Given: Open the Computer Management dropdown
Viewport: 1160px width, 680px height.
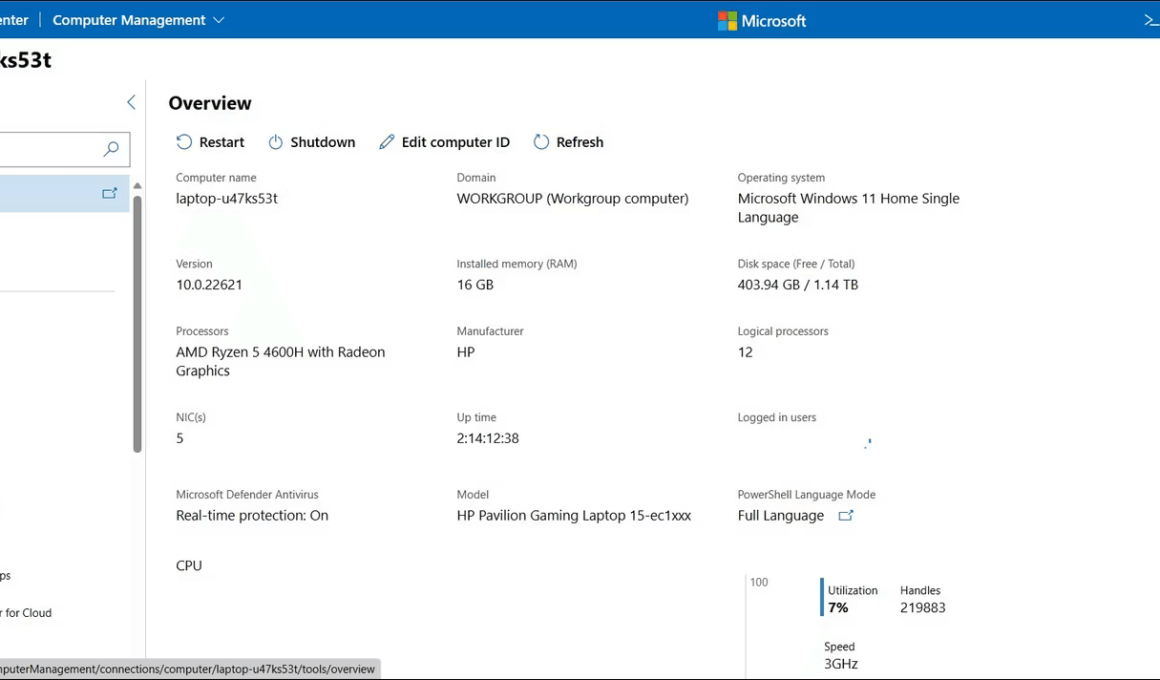Looking at the screenshot, I should coord(138,20).
